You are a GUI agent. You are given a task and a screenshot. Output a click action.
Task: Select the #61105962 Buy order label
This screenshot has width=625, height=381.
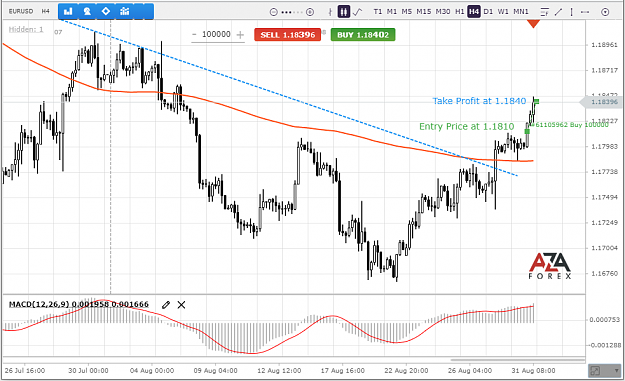(x=571, y=125)
